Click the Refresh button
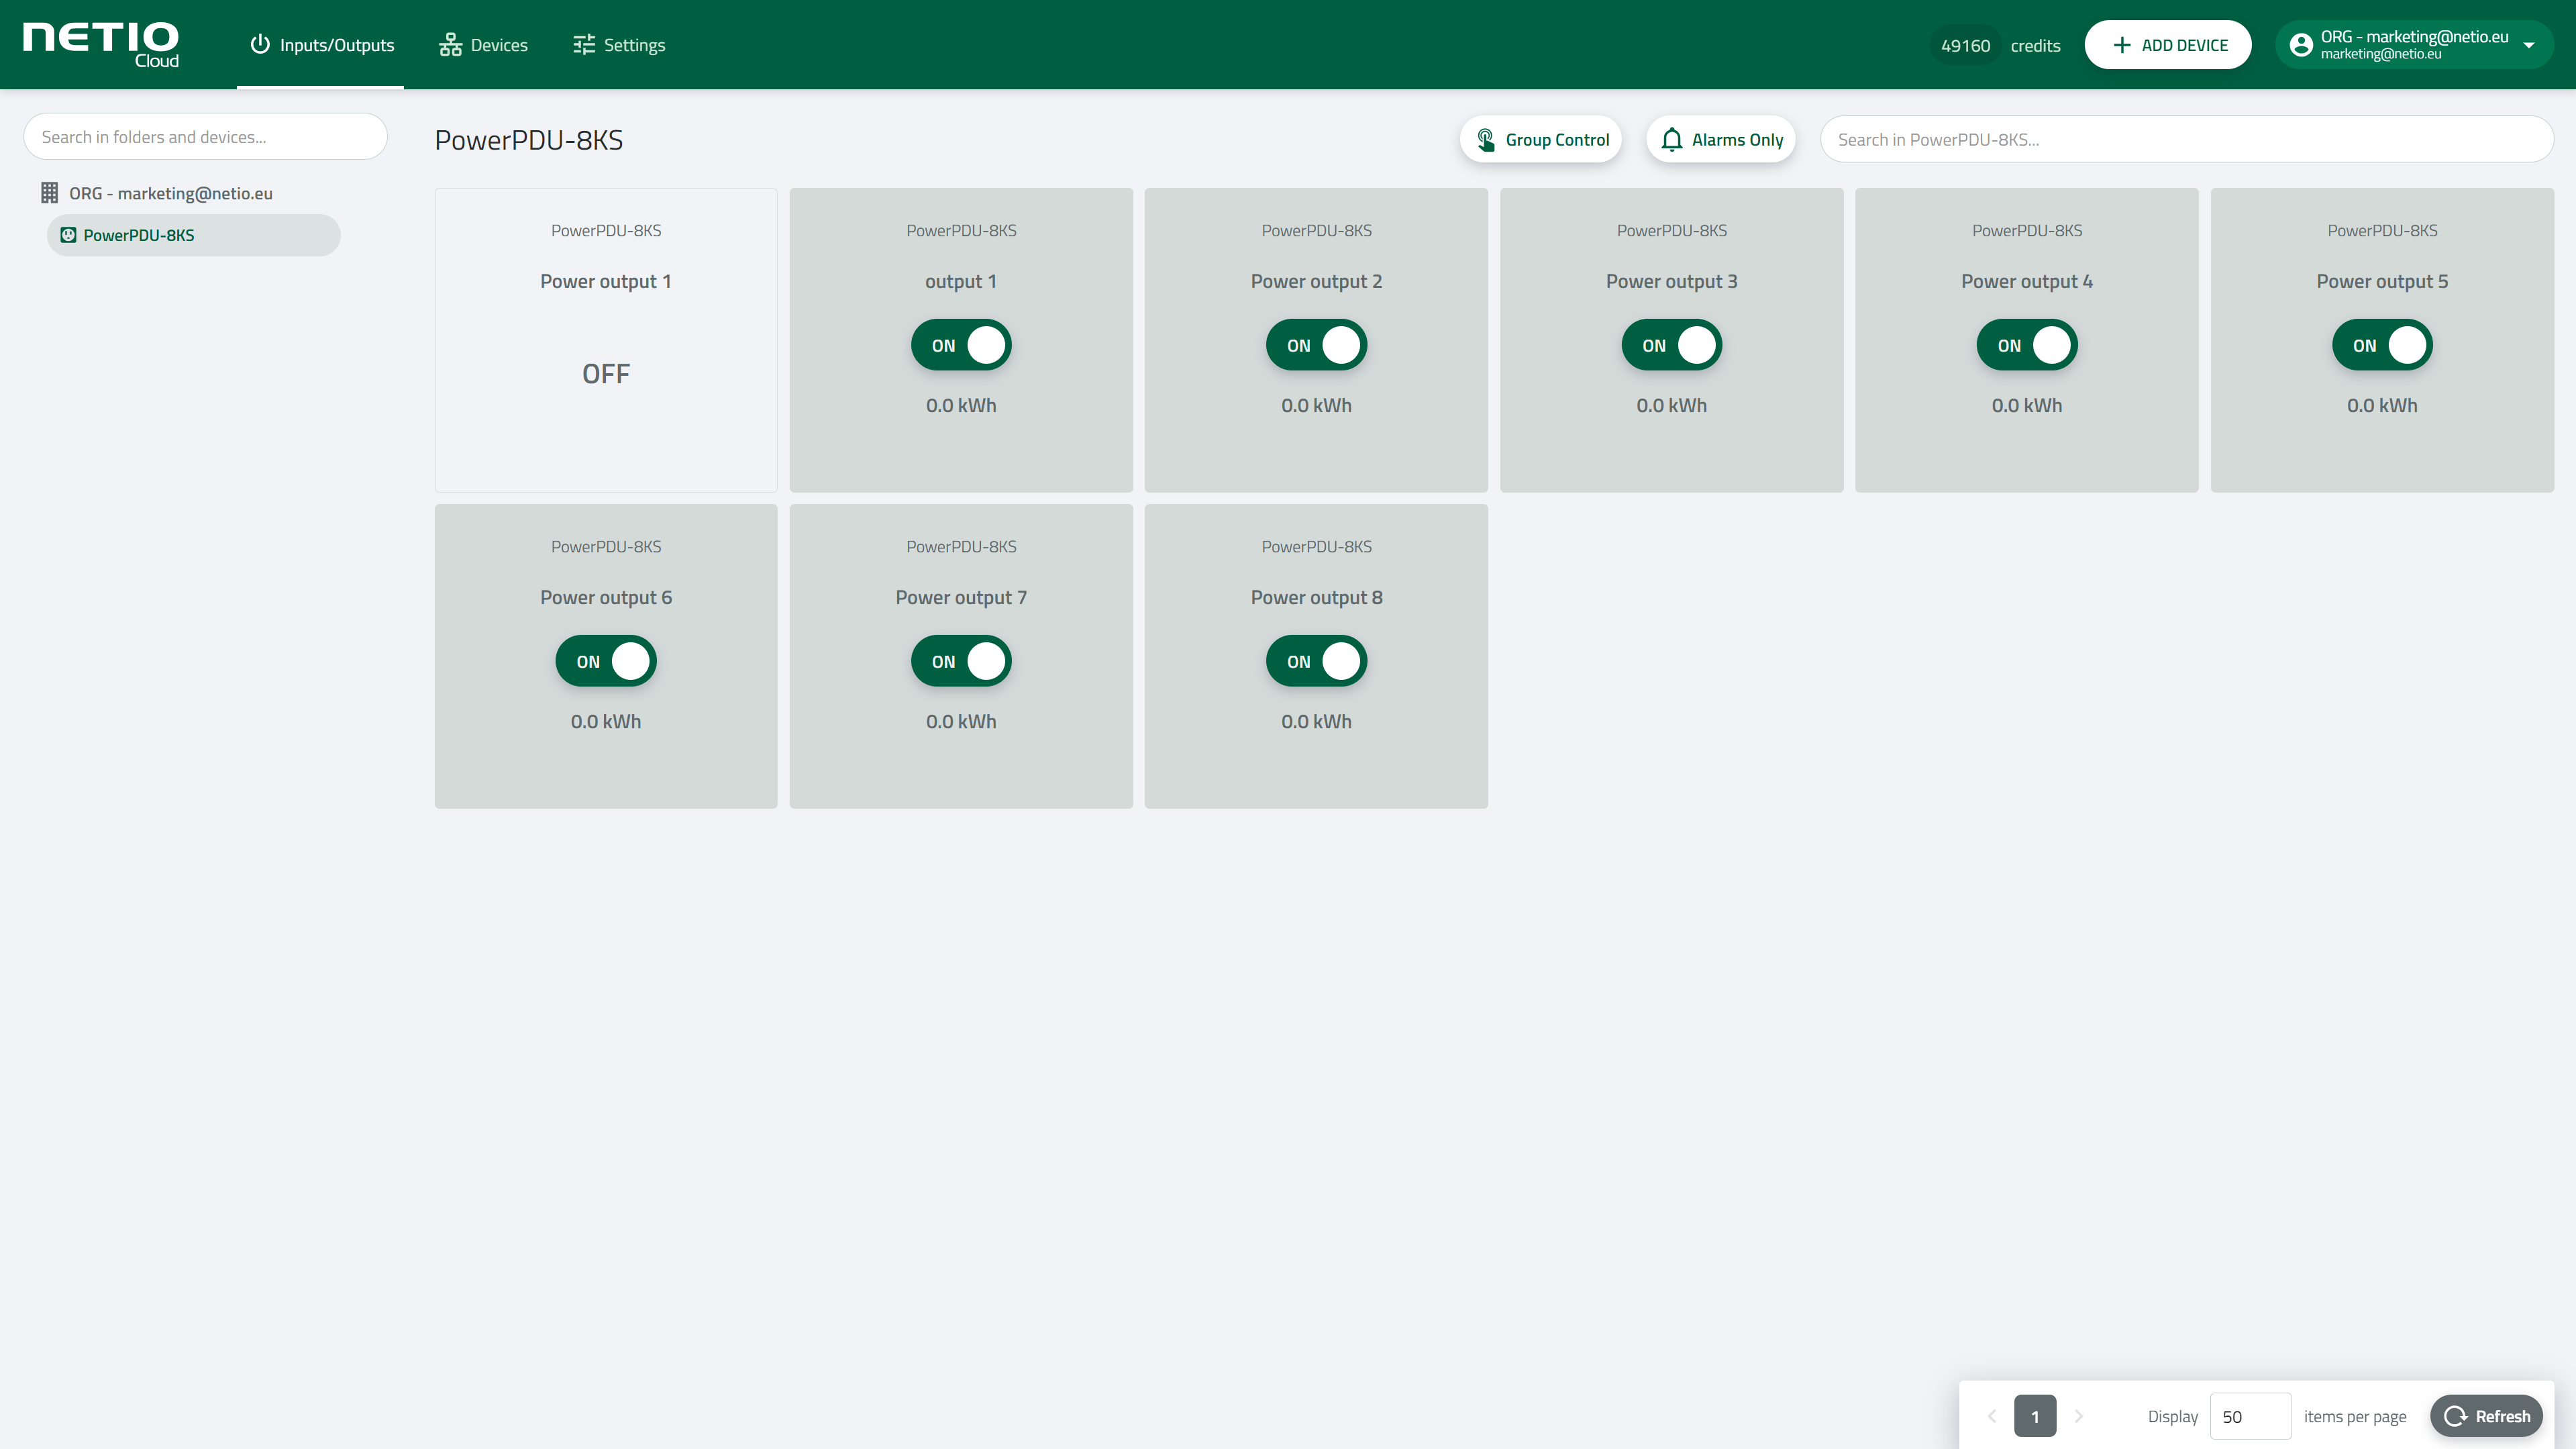2576x1449 pixels. (x=2487, y=1416)
